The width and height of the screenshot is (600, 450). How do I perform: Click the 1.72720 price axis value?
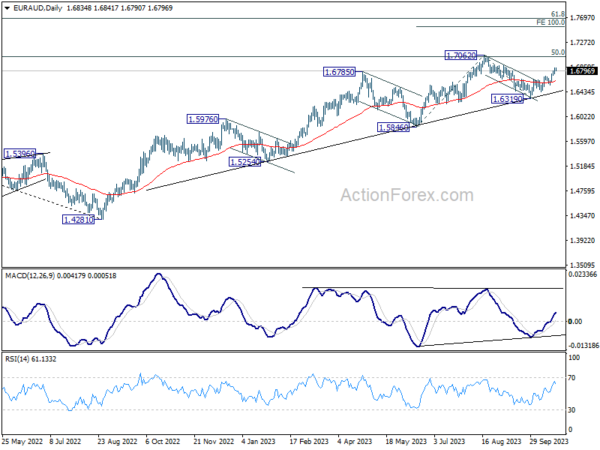(x=582, y=42)
